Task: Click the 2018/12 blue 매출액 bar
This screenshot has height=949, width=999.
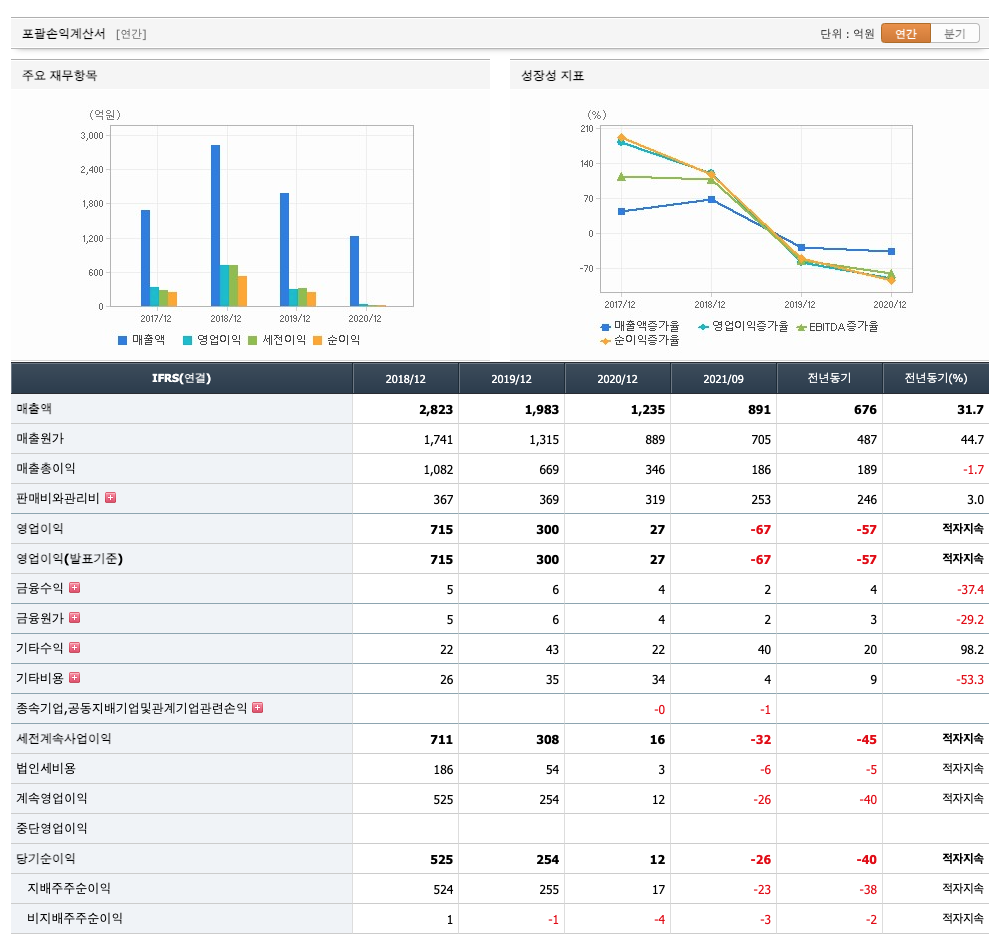Action: [215, 225]
